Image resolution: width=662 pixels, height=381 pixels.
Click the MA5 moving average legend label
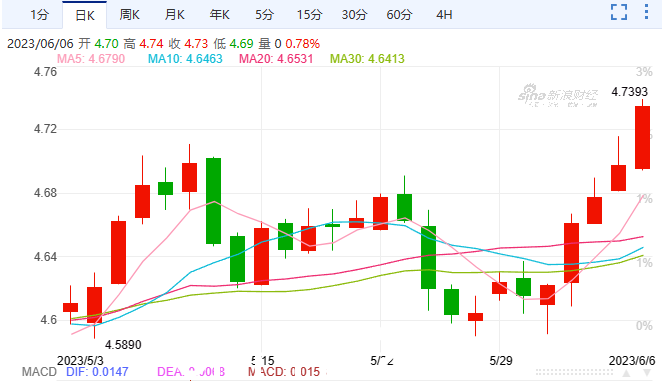coord(91,59)
